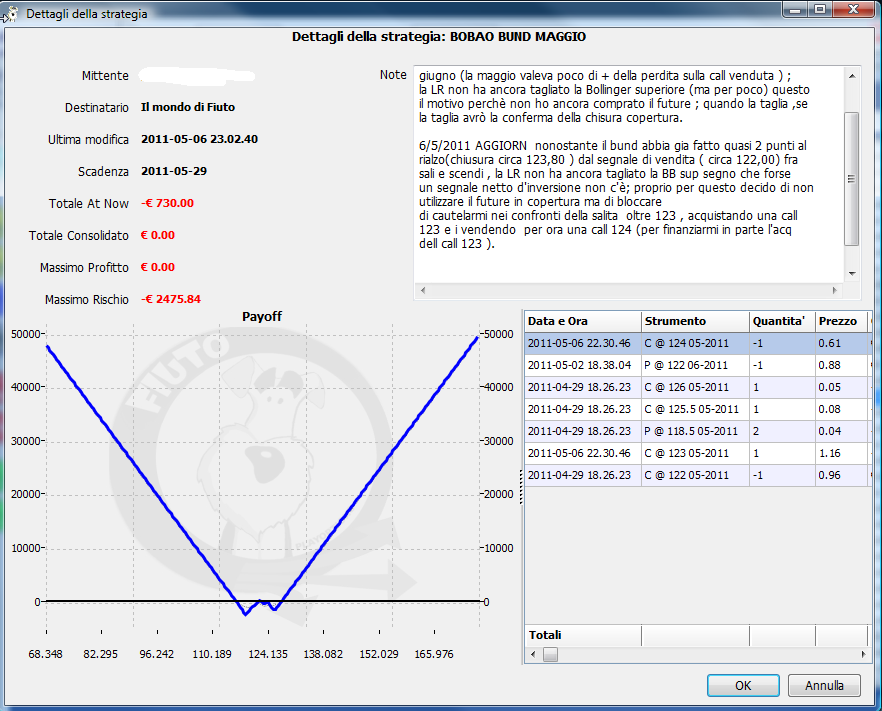Click the panel splitter dotted handle
The width and height of the screenshot is (882, 711).
click(x=521, y=487)
